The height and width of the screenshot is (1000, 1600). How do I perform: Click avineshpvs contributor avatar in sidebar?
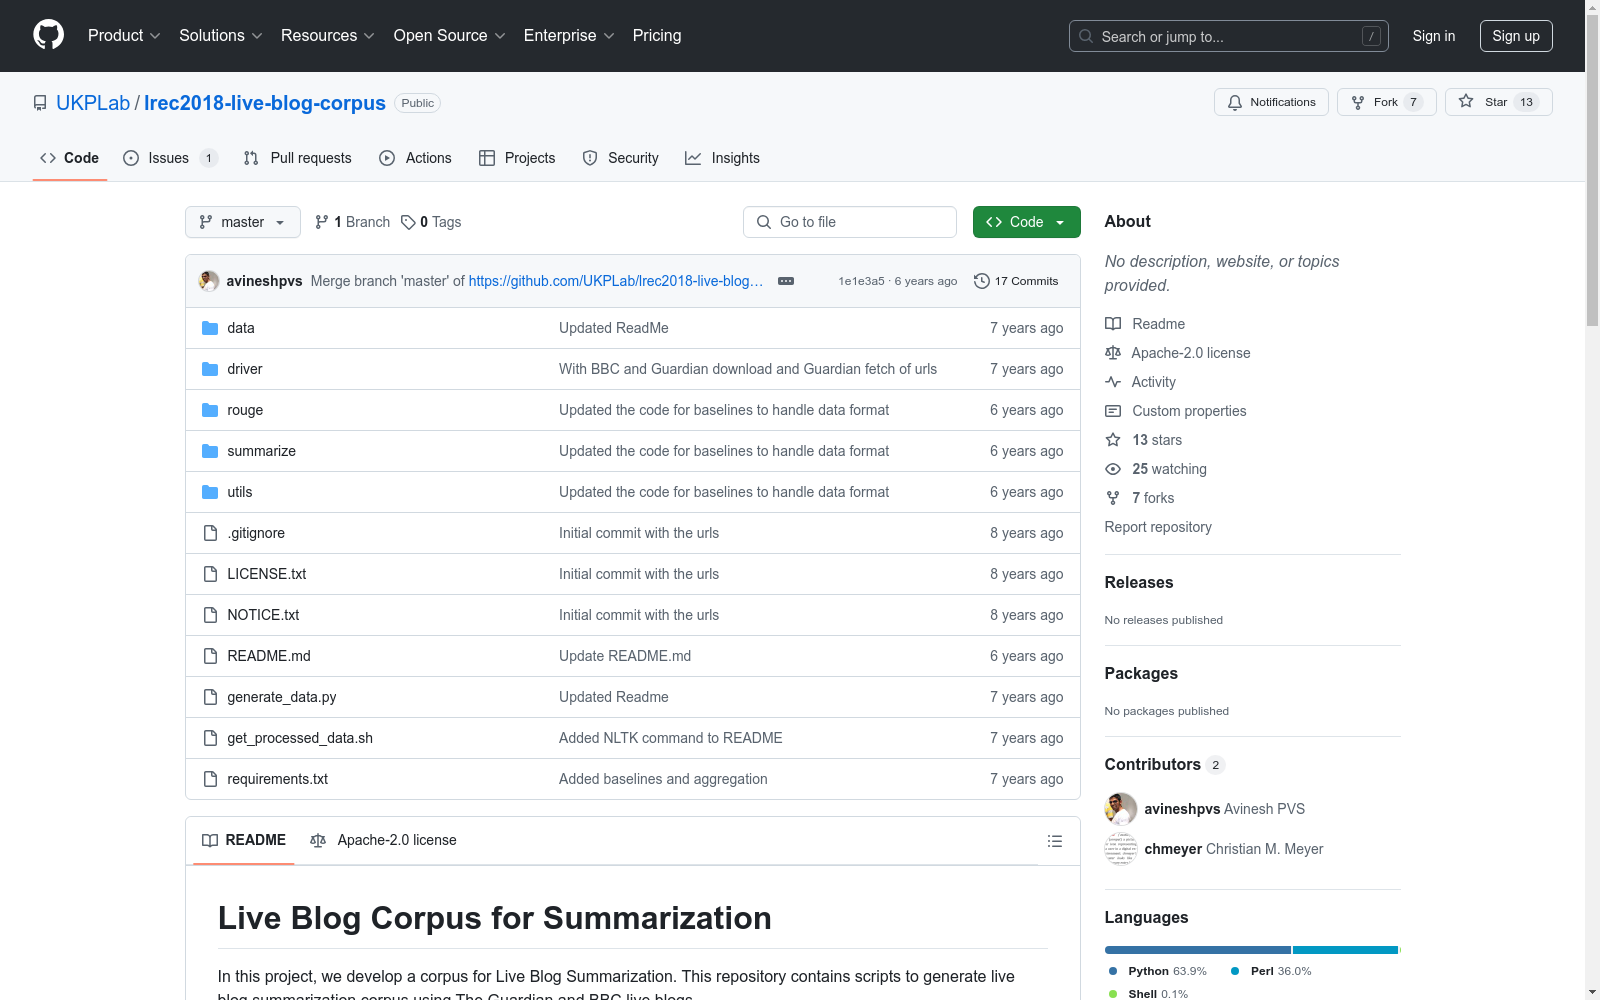[1121, 809]
